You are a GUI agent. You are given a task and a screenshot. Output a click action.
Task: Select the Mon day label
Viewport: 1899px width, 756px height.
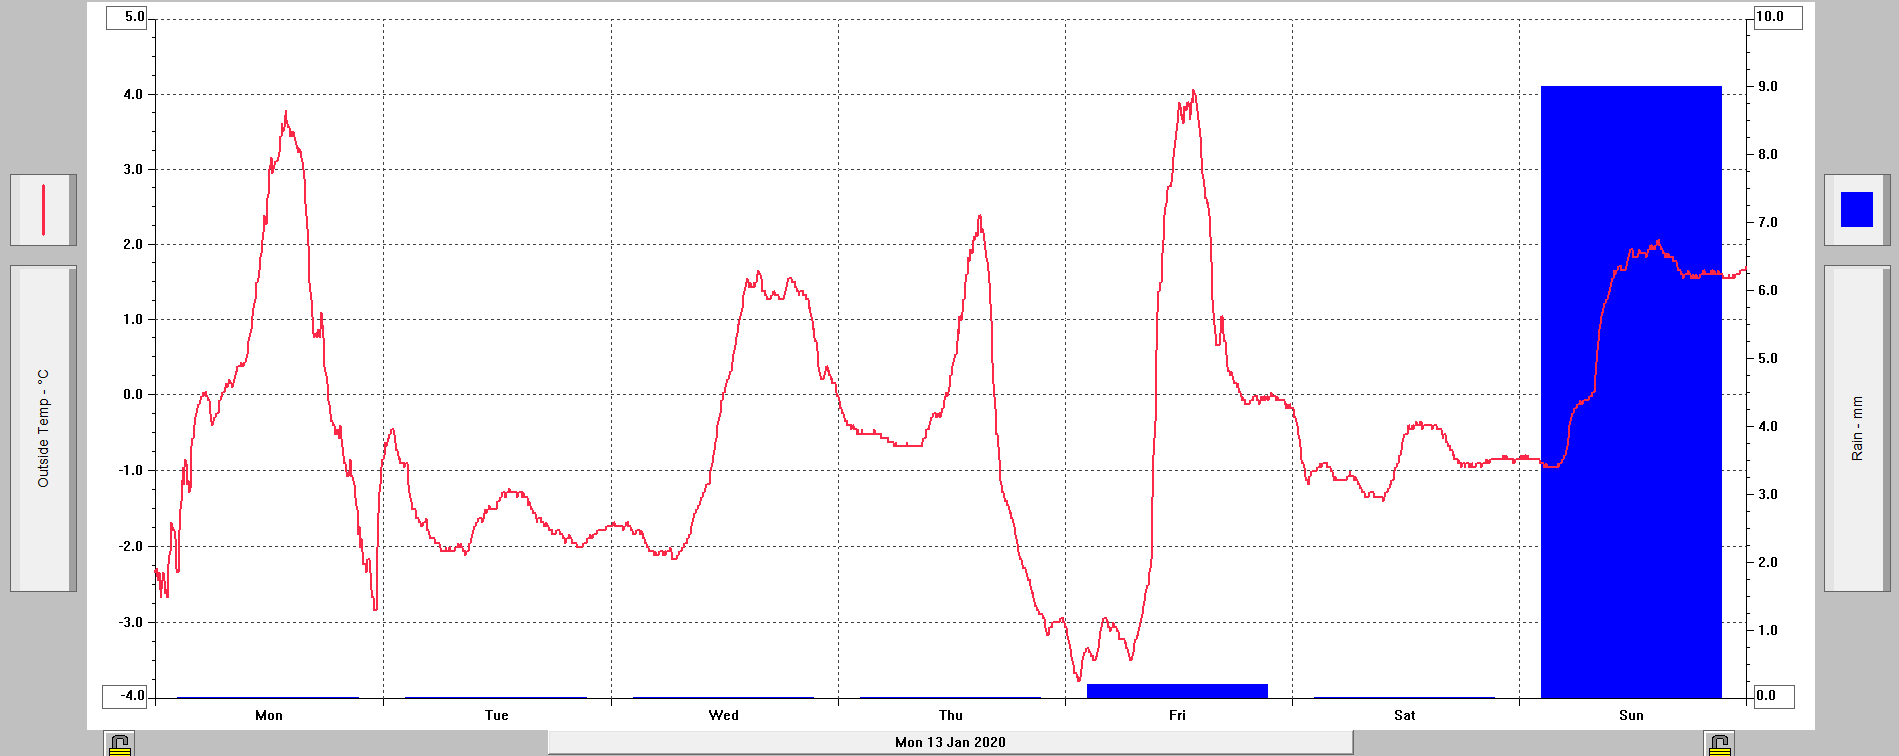(269, 715)
